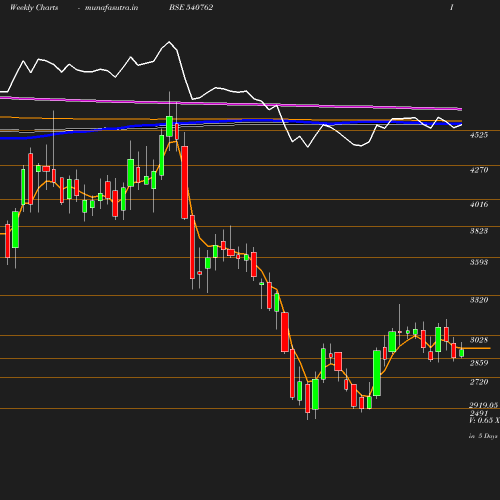
Task: Click the 2720 price axis label
Action: tap(479, 382)
